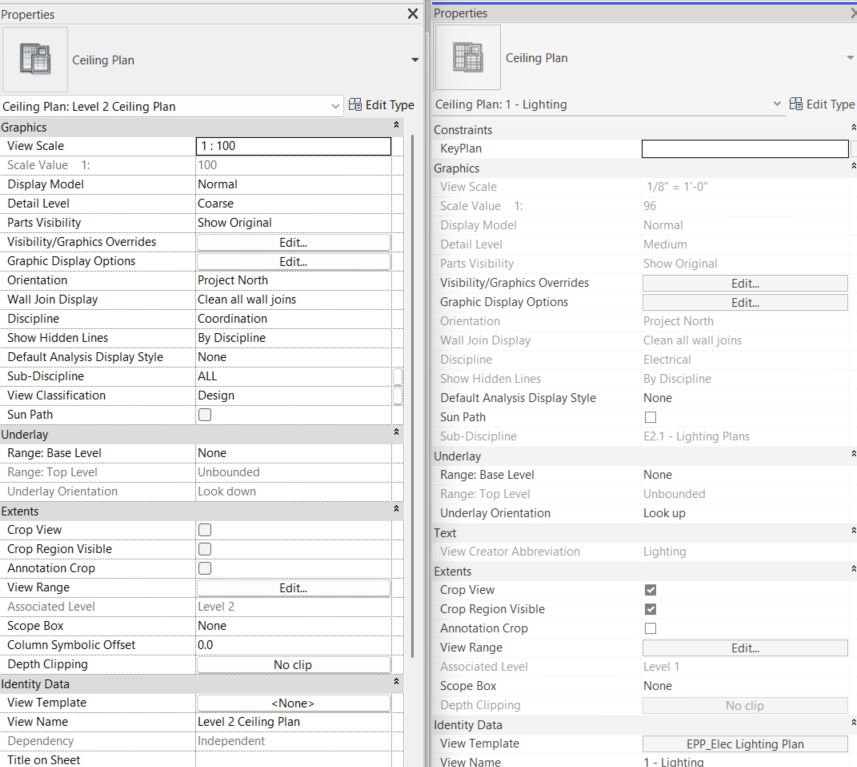The width and height of the screenshot is (857, 767).
Task: Click Default Analysis Display Style value in right panel
Action: pos(745,398)
